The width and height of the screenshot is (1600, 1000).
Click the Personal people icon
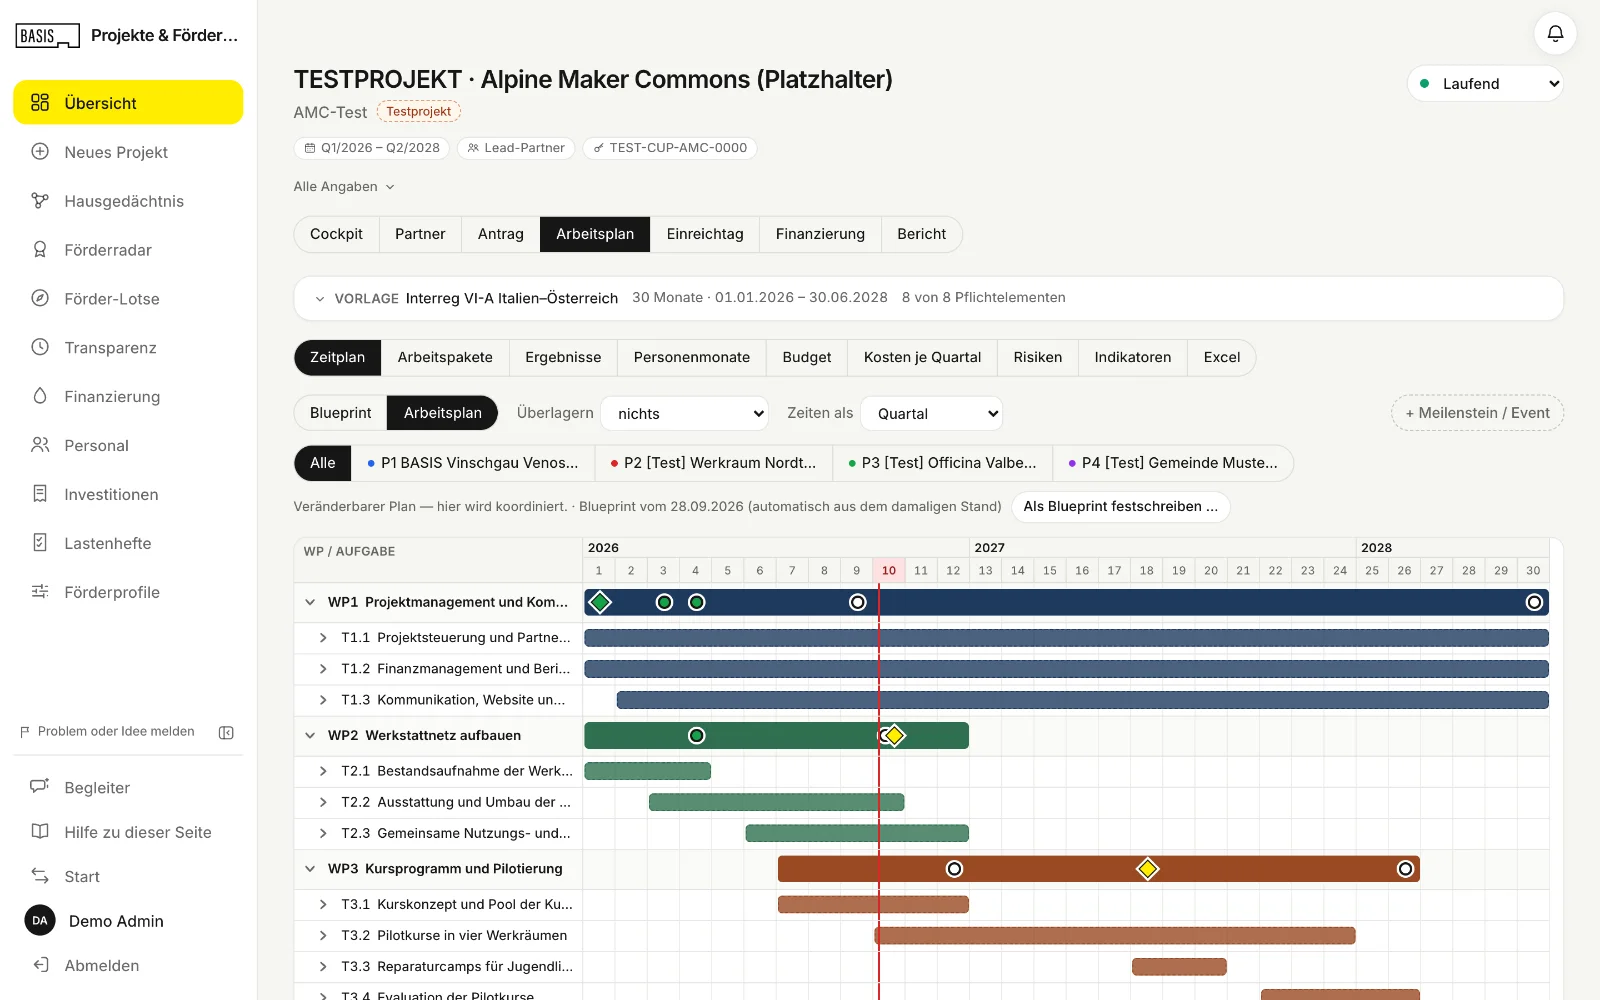pos(40,445)
